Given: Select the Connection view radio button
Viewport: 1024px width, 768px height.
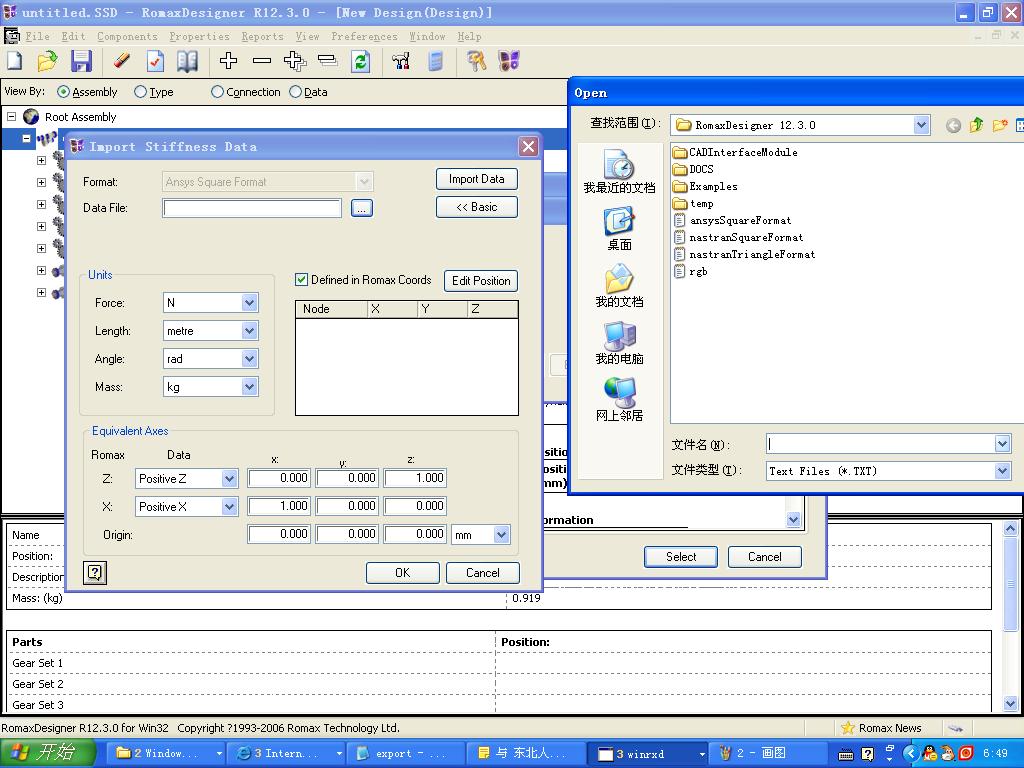Looking at the screenshot, I should click(x=217, y=92).
